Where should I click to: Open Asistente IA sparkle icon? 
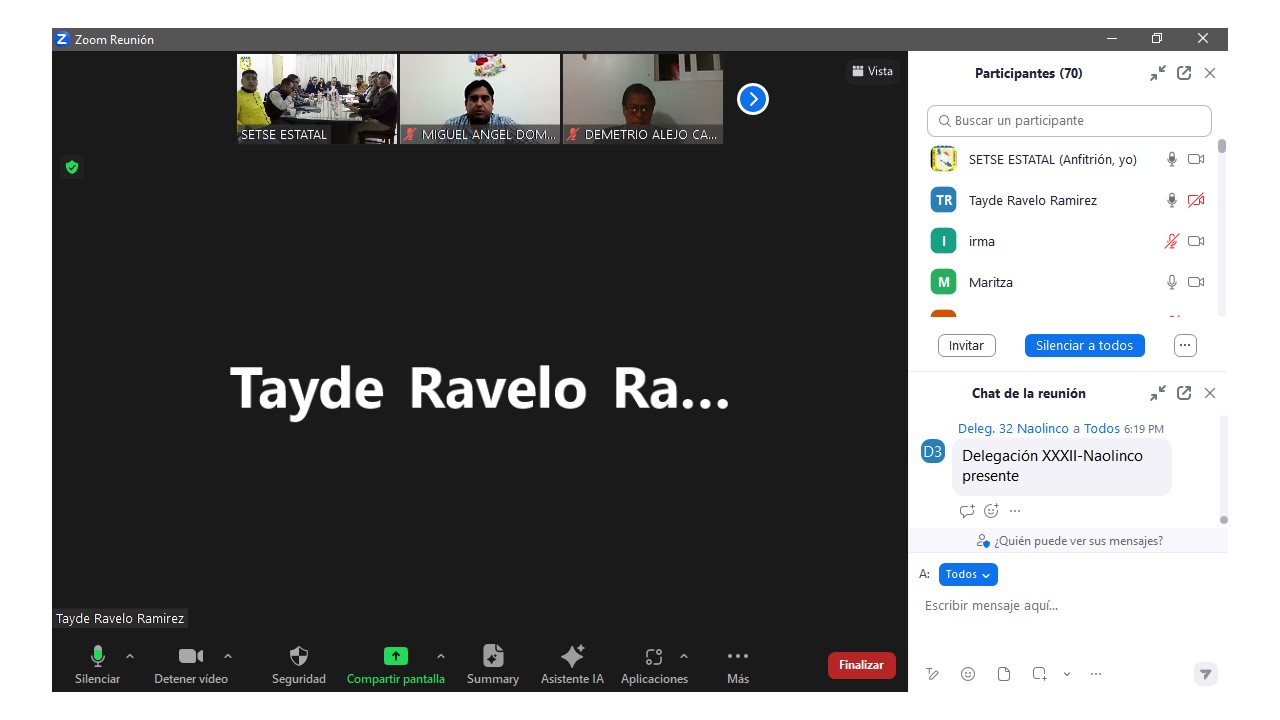tap(572, 657)
